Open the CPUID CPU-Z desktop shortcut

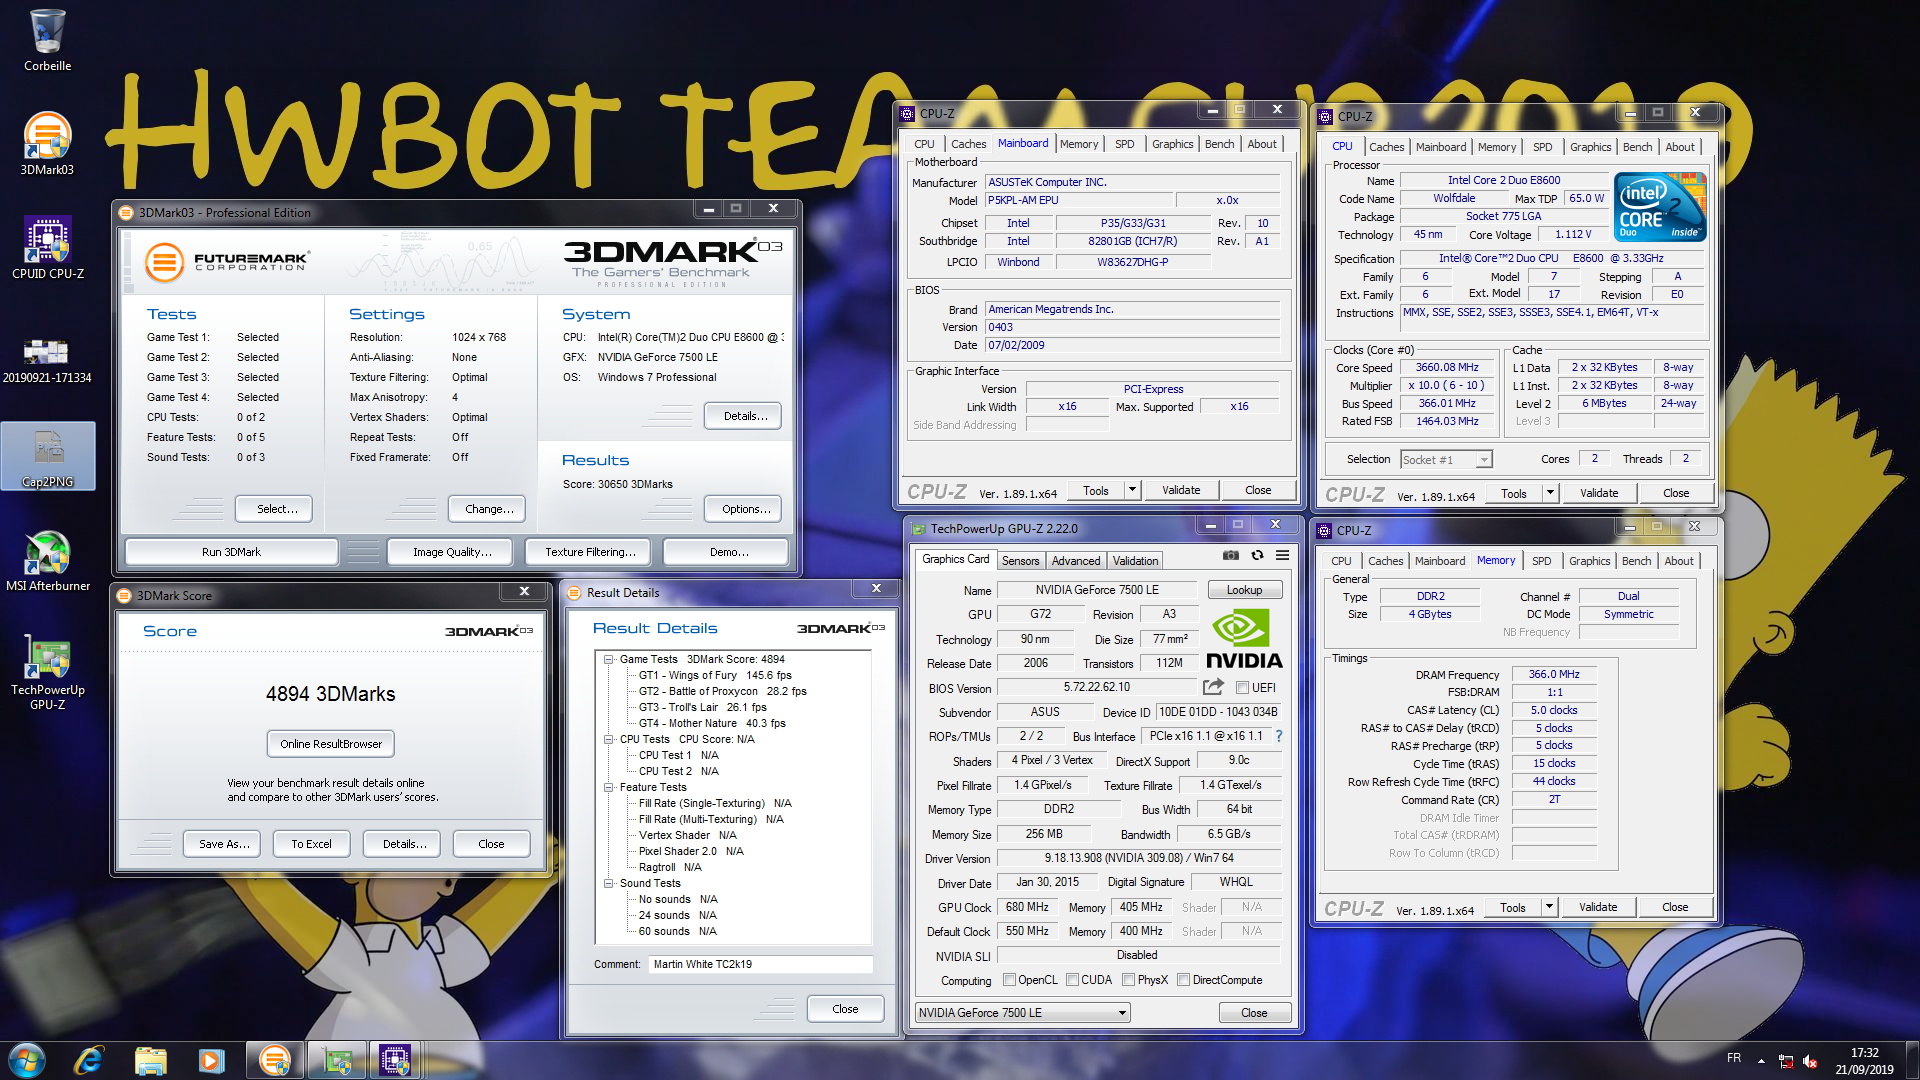pos(47,247)
